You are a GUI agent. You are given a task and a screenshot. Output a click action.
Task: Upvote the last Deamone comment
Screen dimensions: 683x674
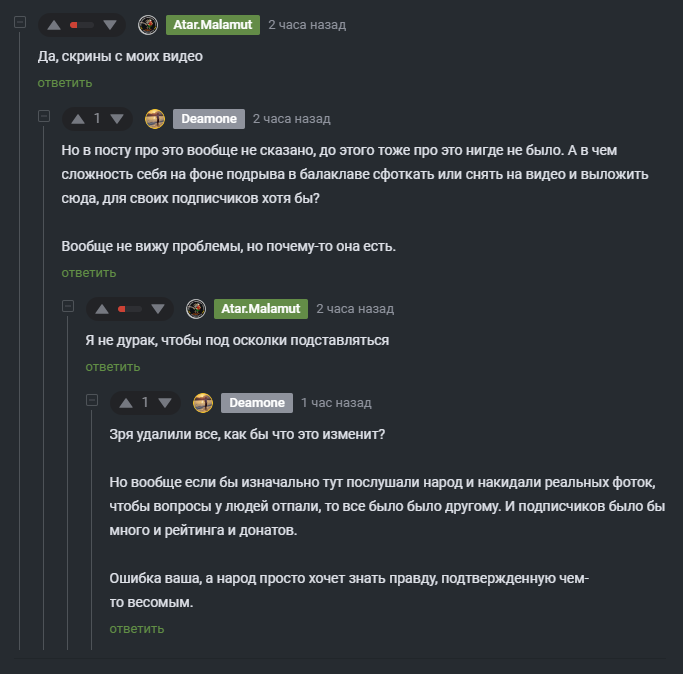coord(124,403)
